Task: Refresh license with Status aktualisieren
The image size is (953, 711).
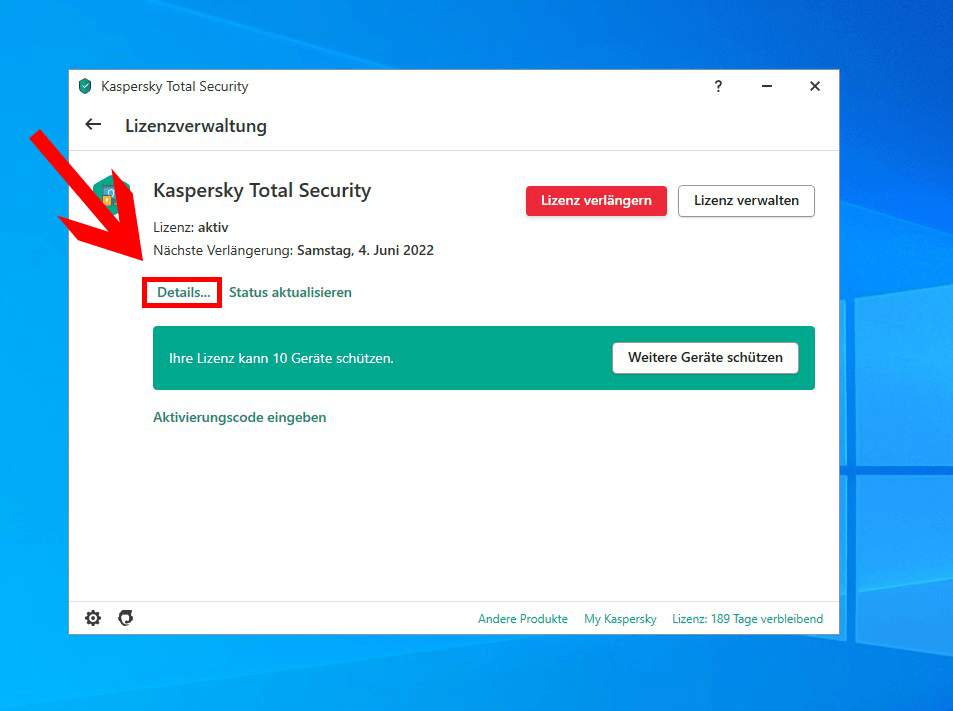Action: pos(289,292)
